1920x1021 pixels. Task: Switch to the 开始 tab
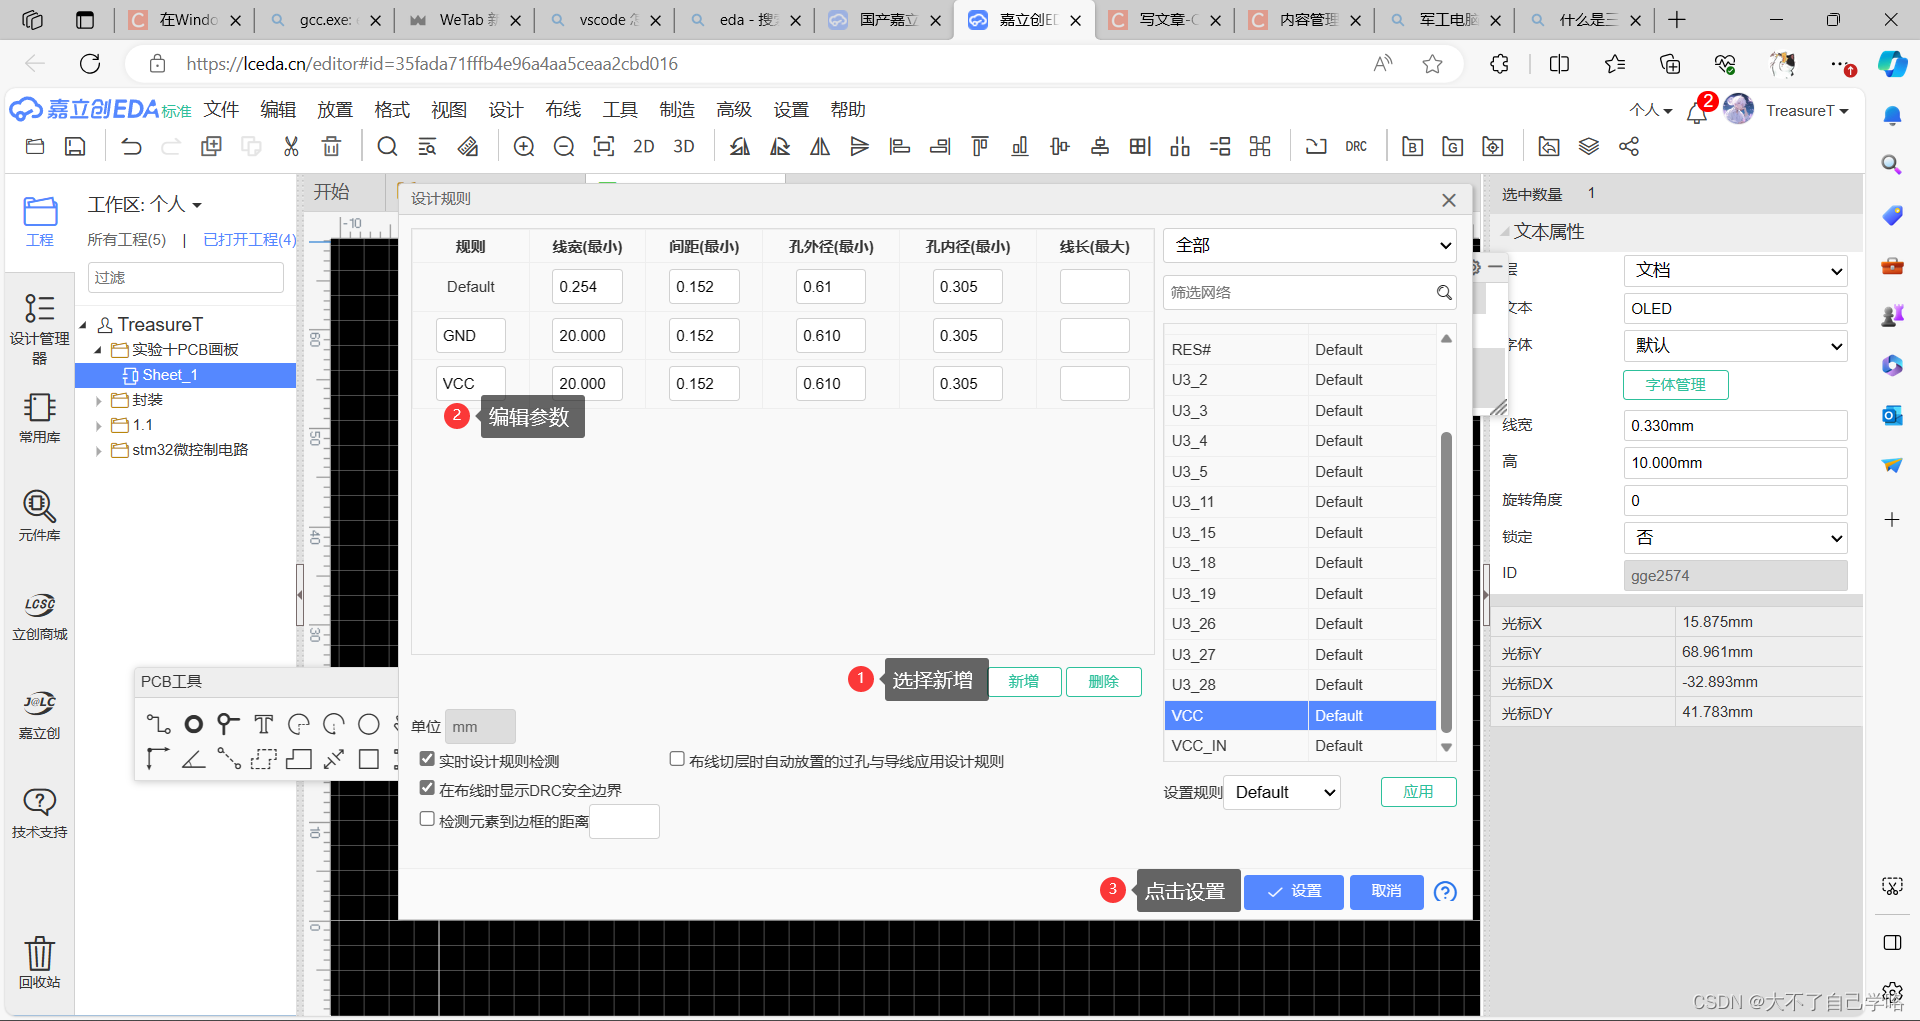pos(333,191)
